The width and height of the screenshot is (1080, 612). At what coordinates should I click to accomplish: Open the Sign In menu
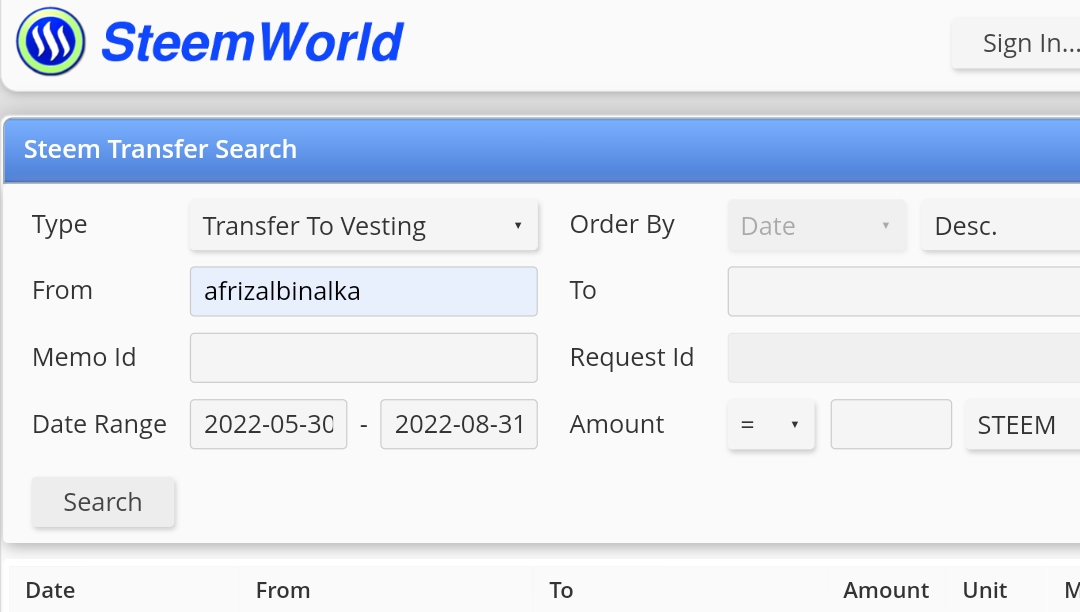1016,43
